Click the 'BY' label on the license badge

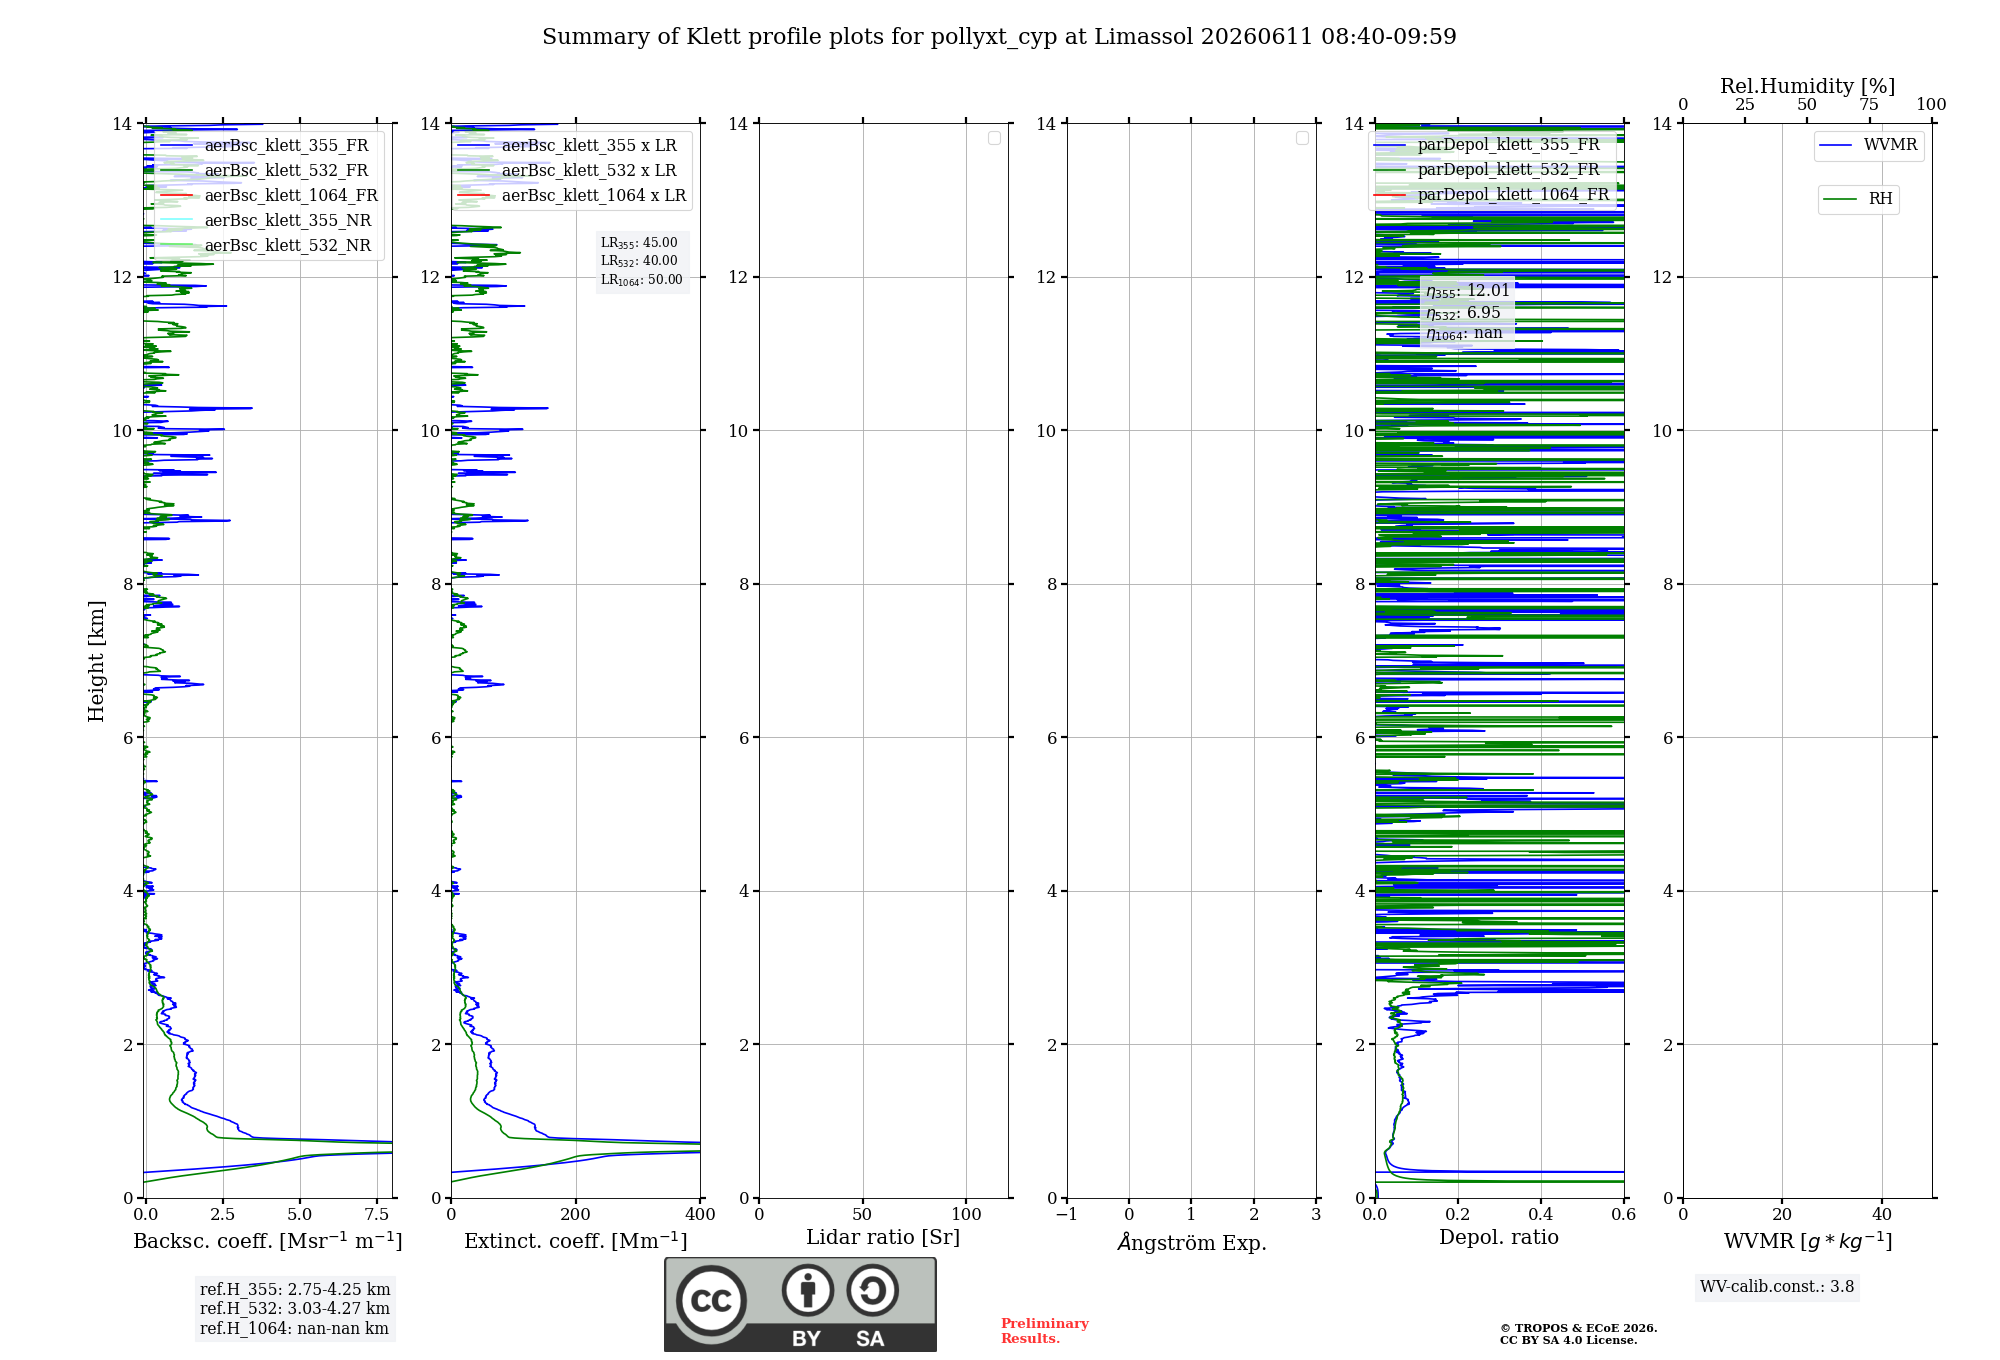click(806, 1339)
